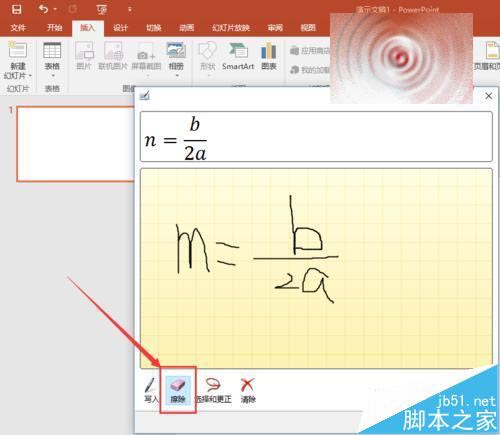Click the 图片 (Pictures) insert icon
The height and width of the screenshot is (435, 500).
pos(84,51)
